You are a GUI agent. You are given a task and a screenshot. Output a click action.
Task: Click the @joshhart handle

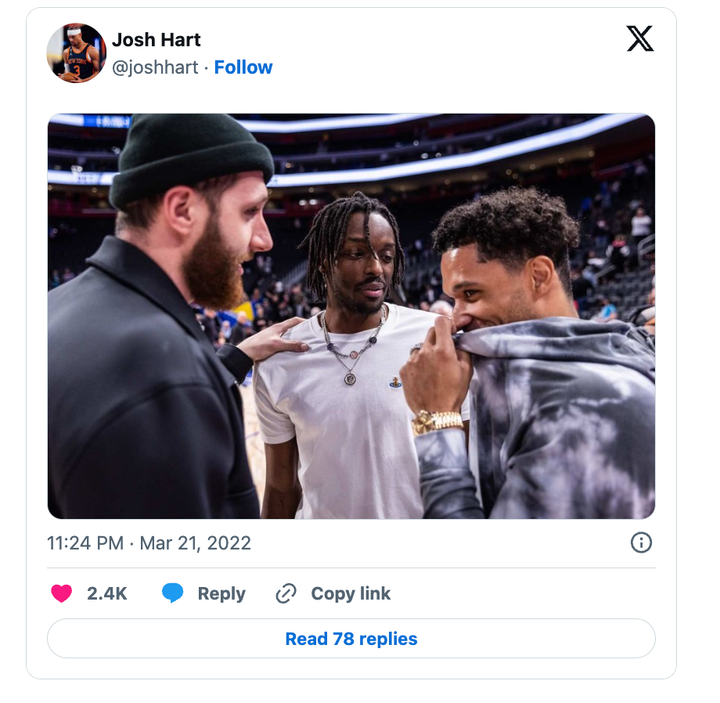click(x=155, y=67)
